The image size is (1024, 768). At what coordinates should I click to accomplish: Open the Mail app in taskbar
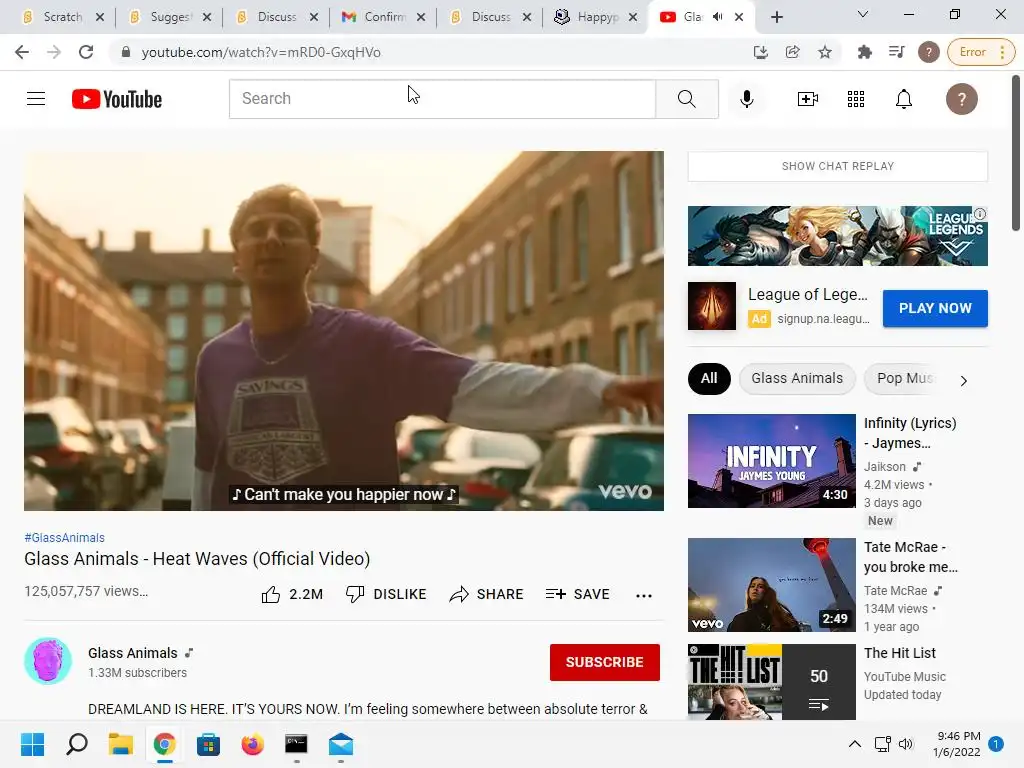pos(340,744)
